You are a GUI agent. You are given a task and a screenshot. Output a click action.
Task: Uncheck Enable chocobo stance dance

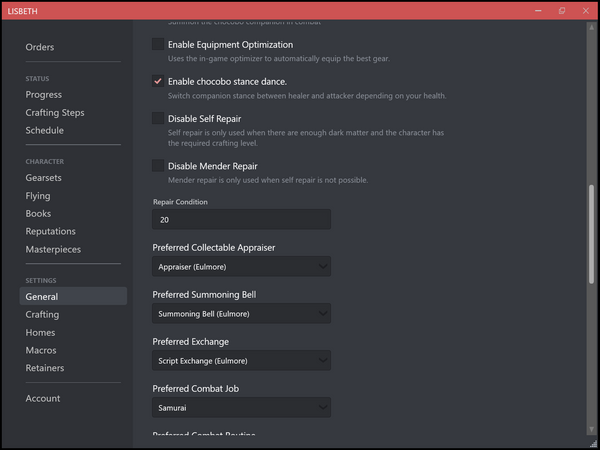[158, 81]
